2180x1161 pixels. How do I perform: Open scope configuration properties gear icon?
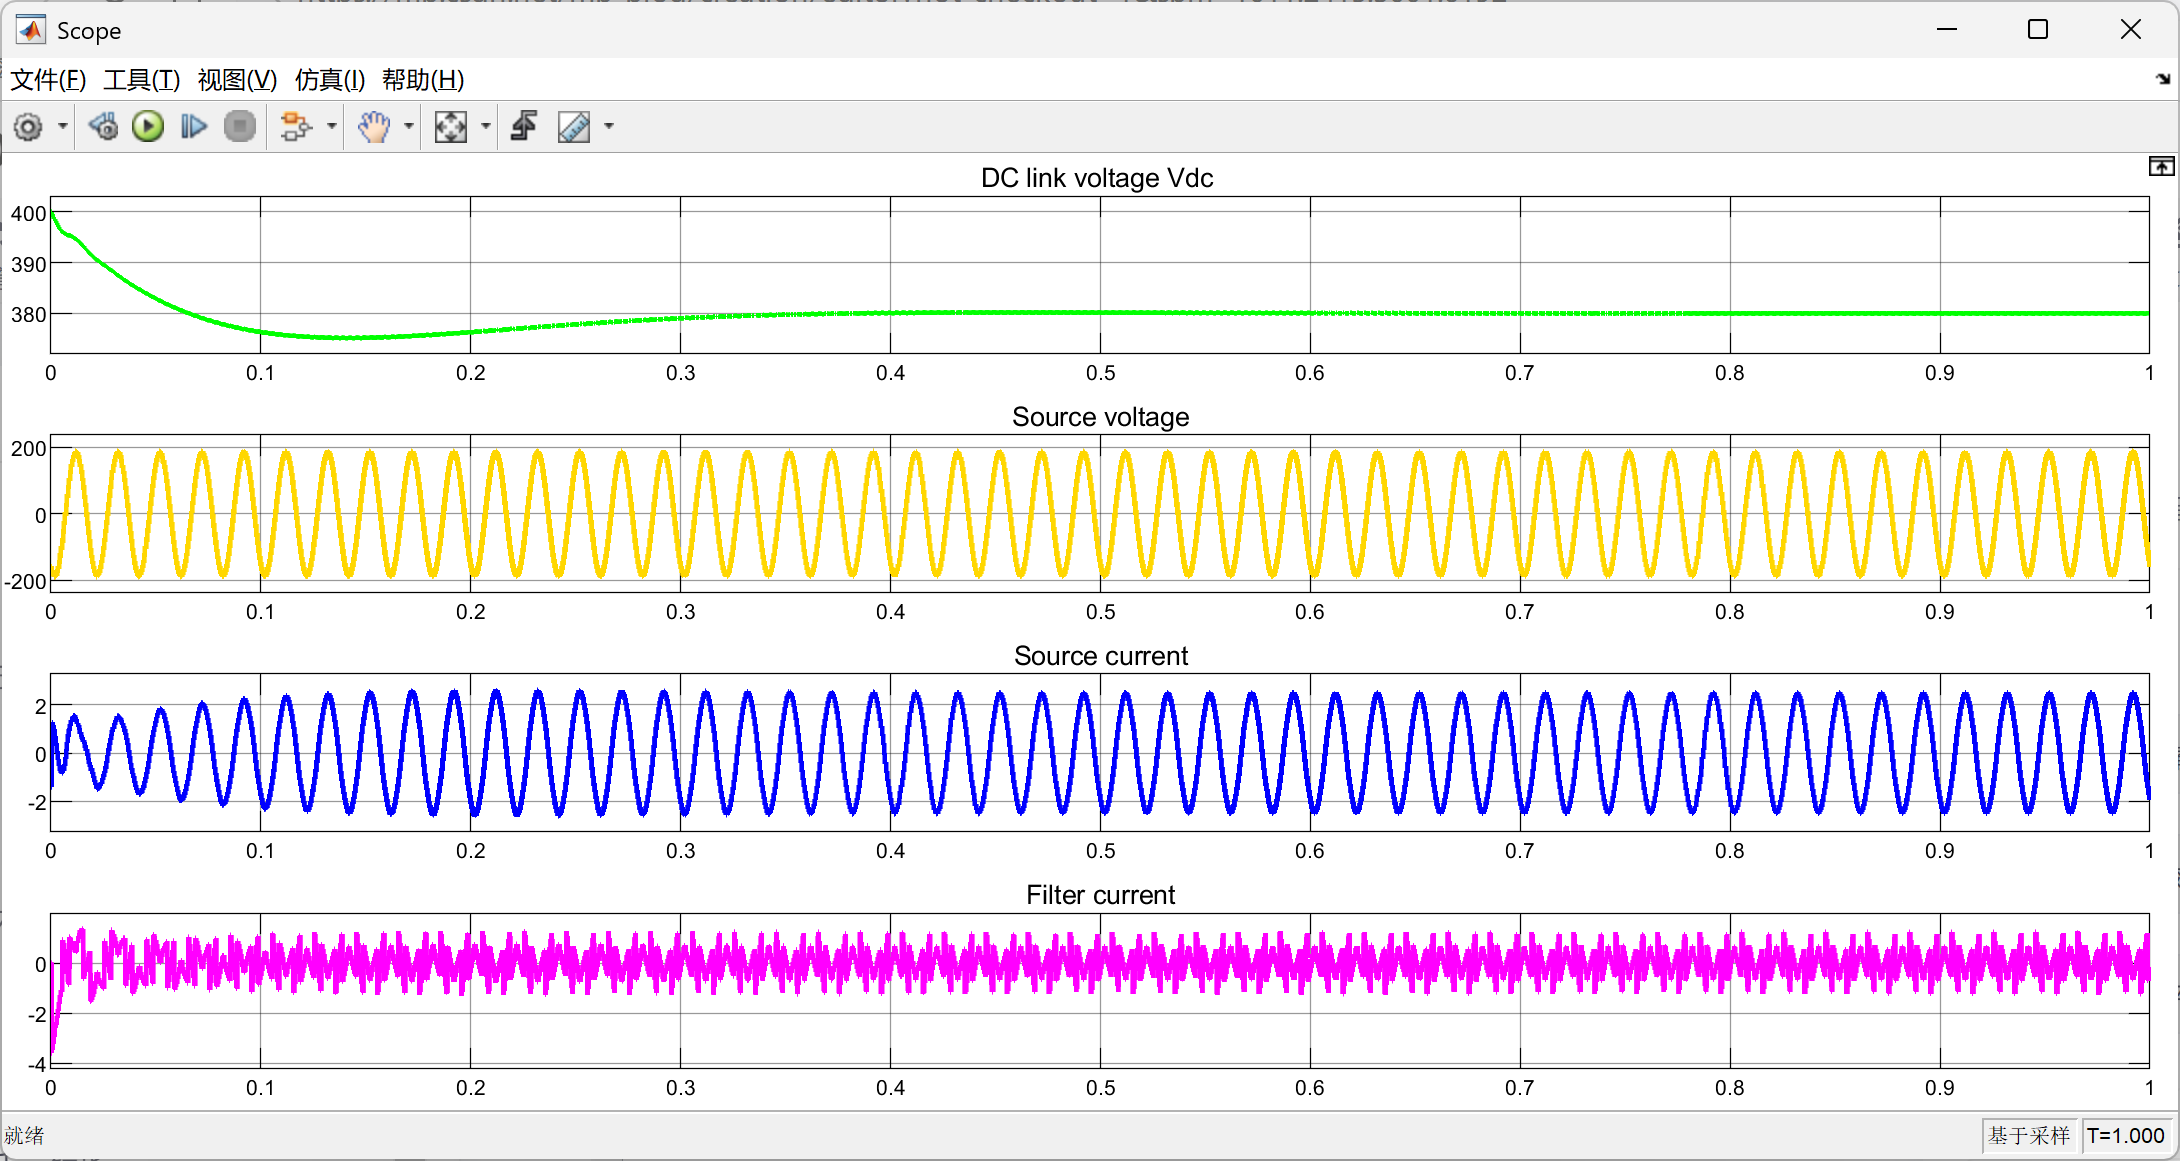point(28,127)
